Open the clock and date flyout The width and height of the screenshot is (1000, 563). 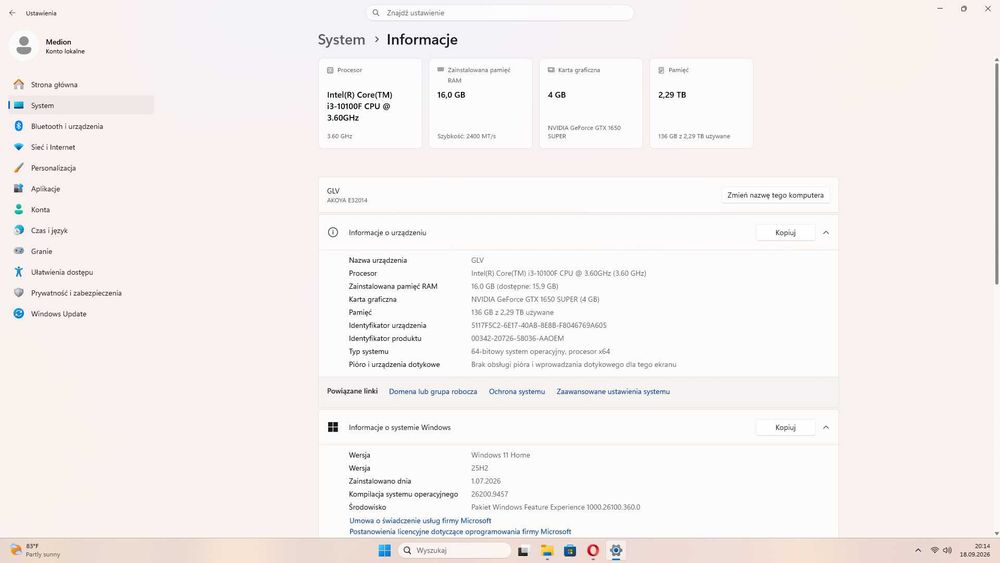974,550
